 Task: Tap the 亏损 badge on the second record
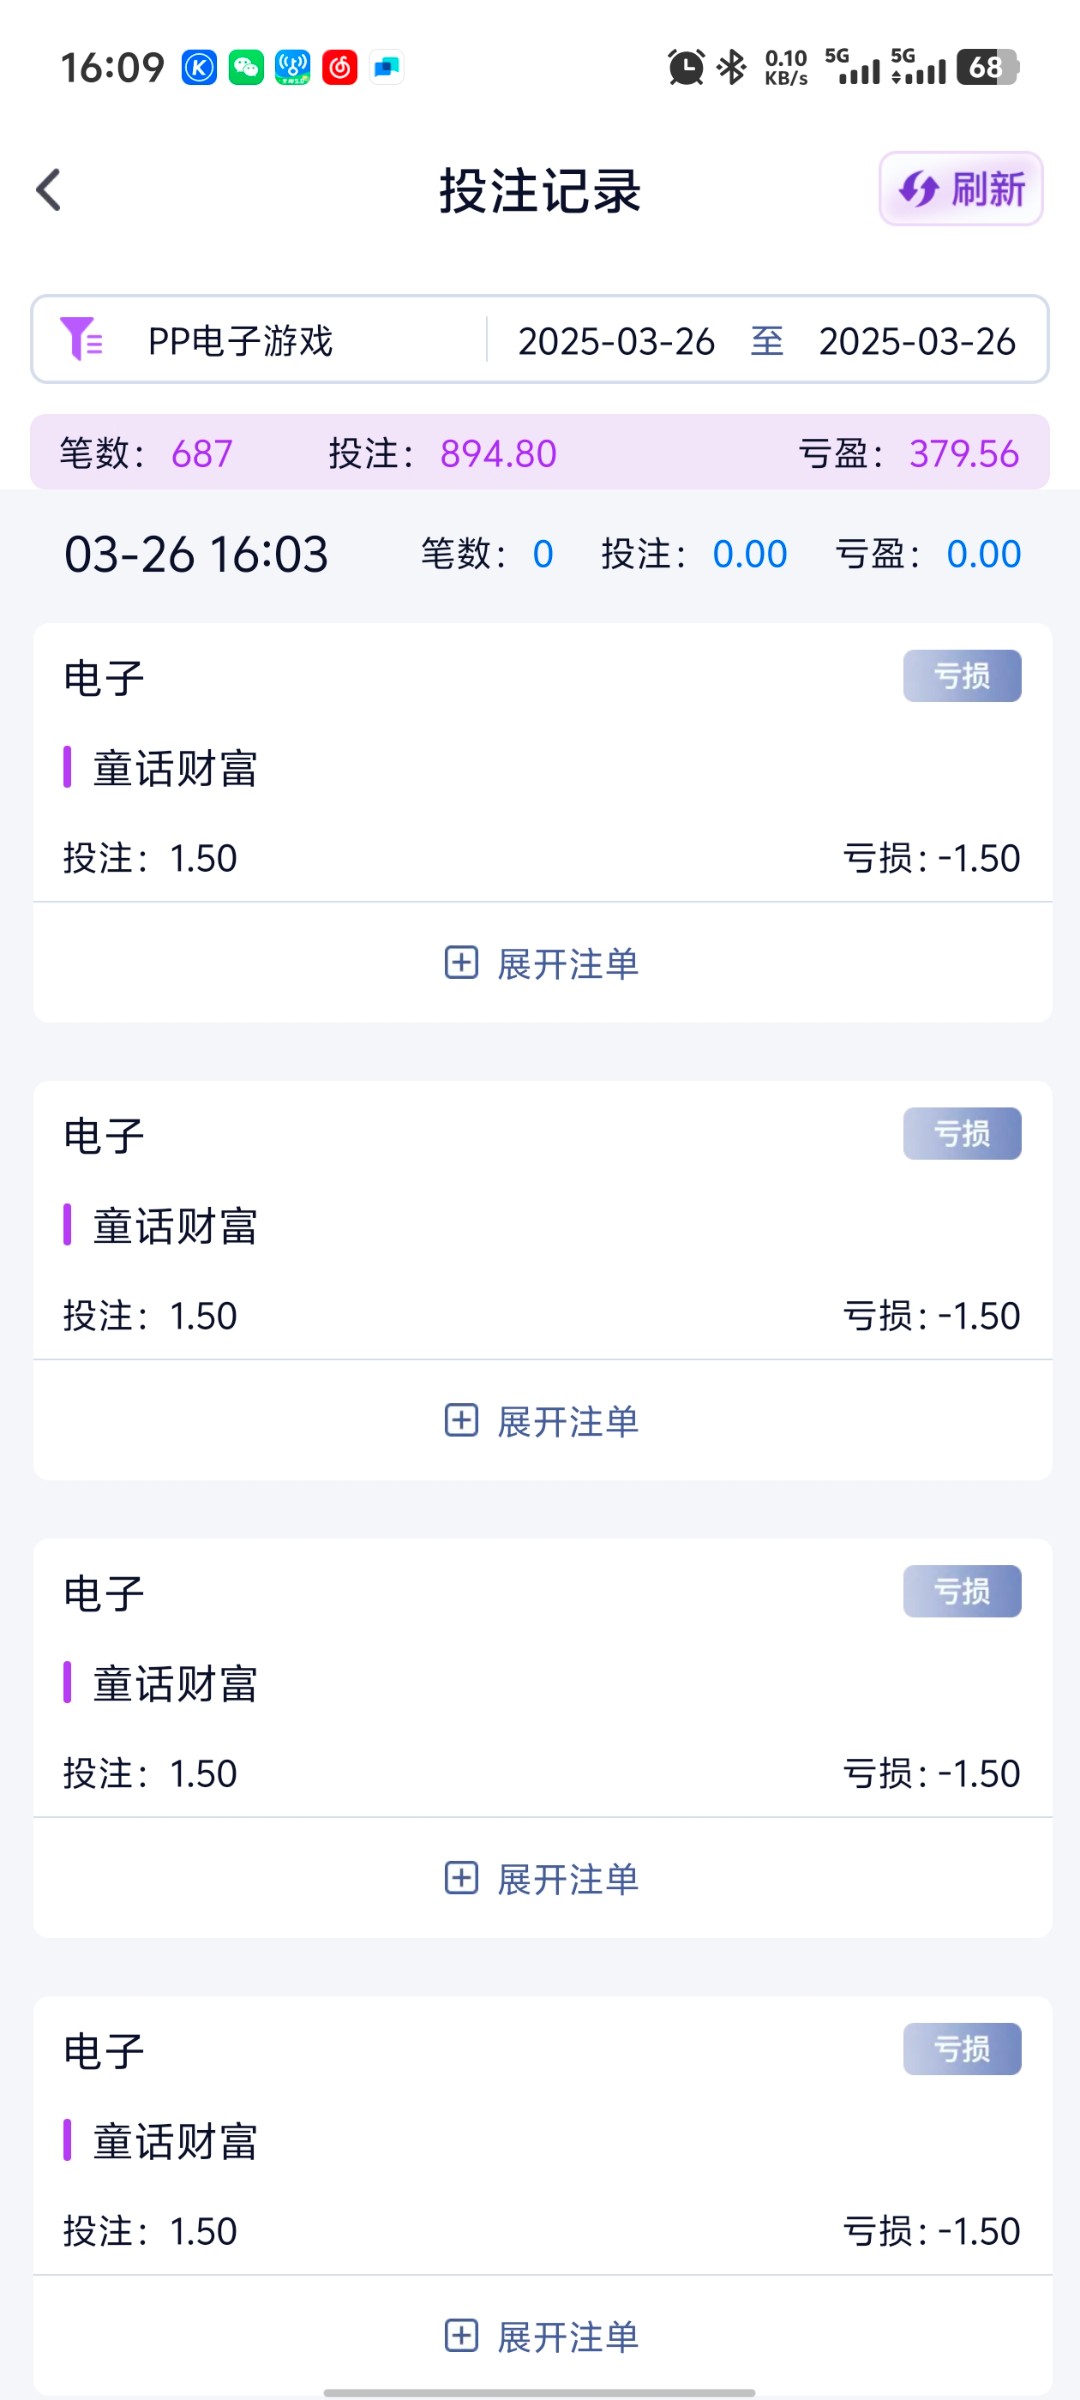[962, 1134]
